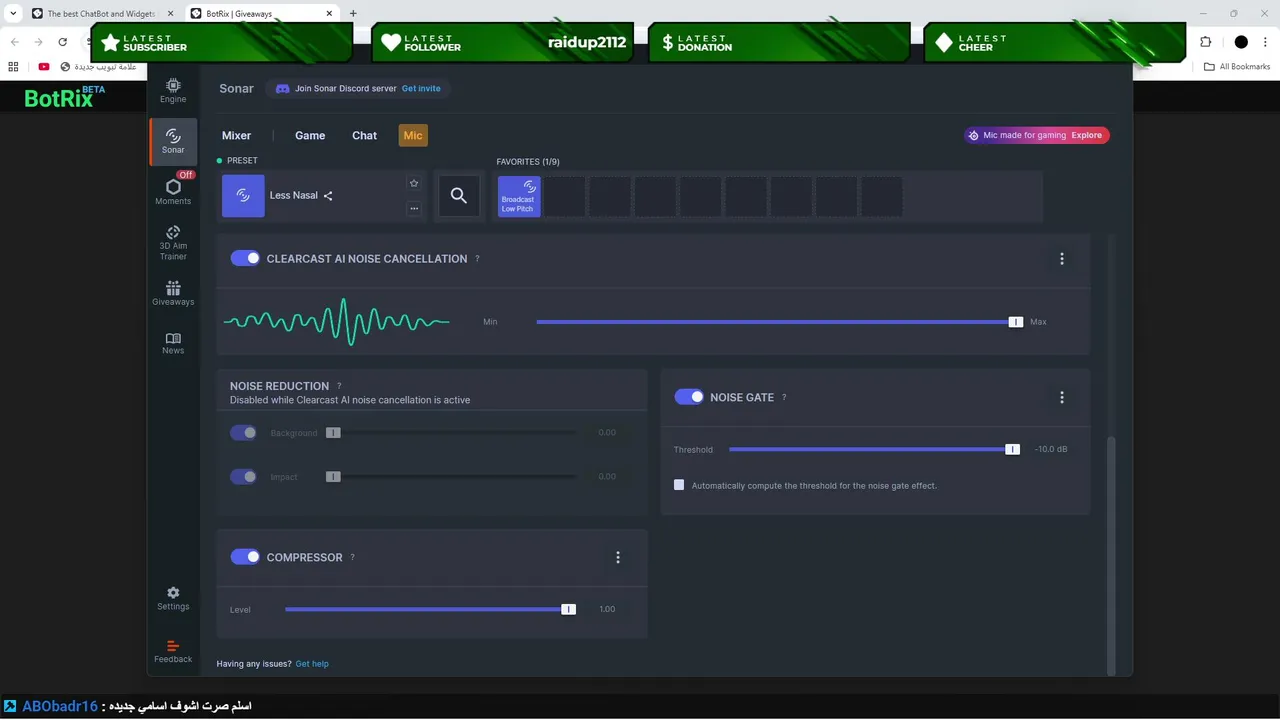This screenshot has height=720, width=1280.
Task: Open All Bookmarks folder
Action: (x=1237, y=67)
